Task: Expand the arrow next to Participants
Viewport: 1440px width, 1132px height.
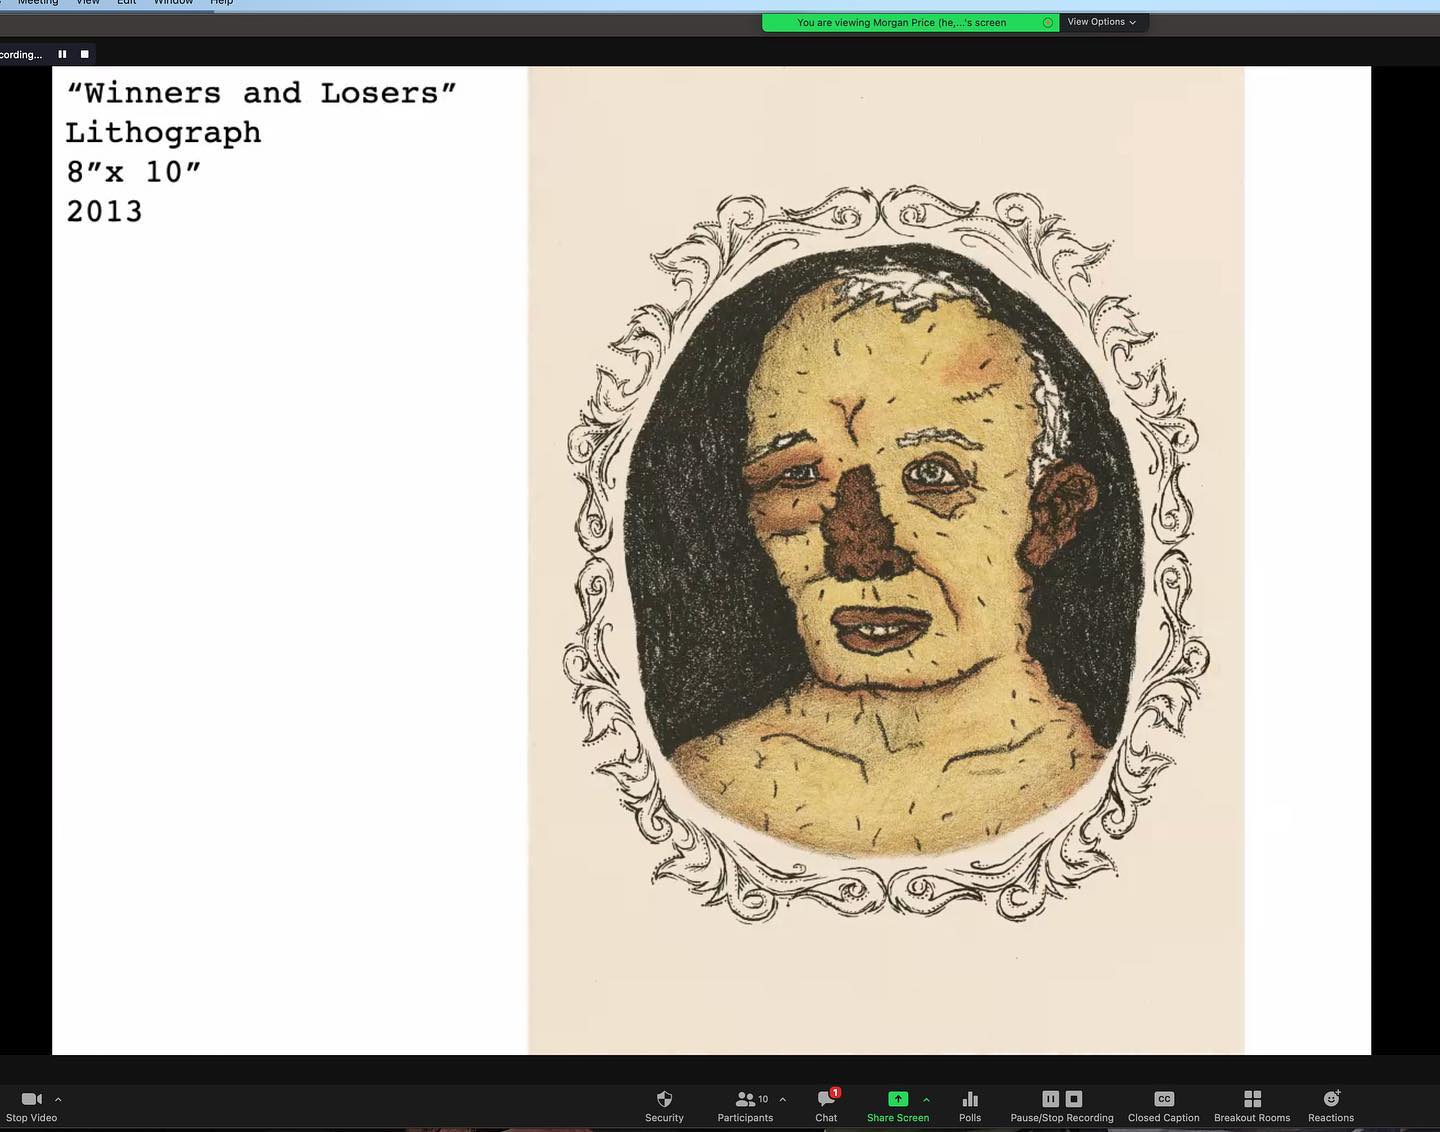Action: [x=782, y=1099]
